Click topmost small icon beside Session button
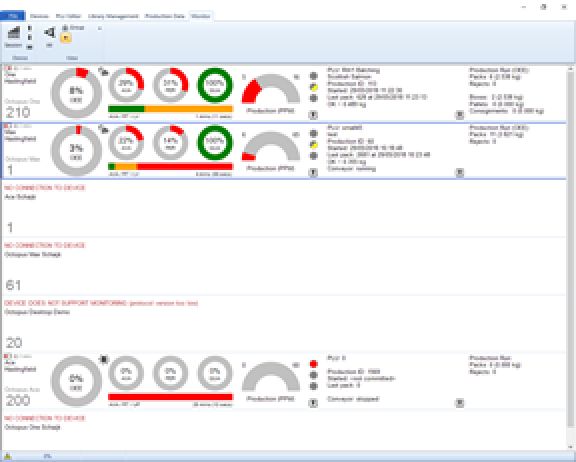The width and height of the screenshot is (576, 462). pyautogui.click(x=30, y=28)
